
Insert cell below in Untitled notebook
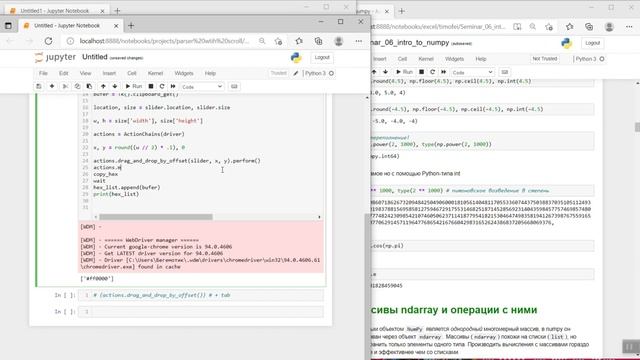pos(52,87)
